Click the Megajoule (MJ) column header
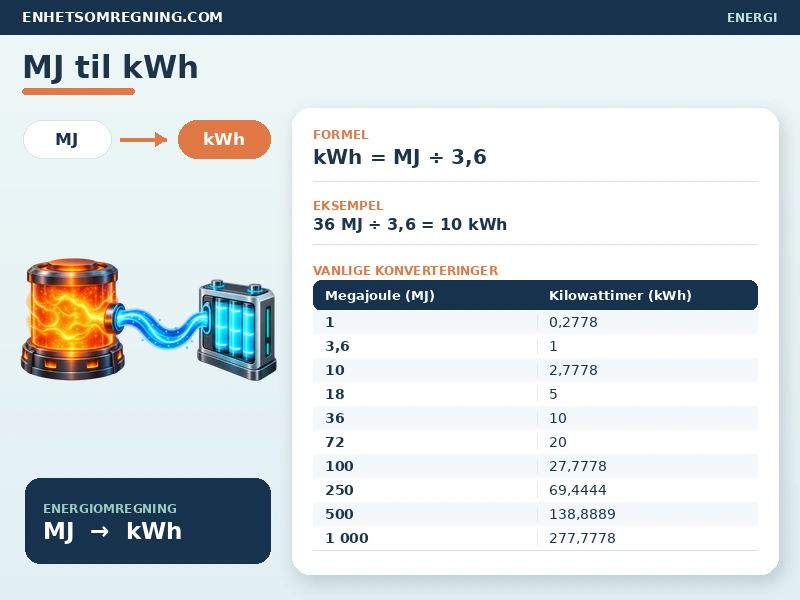 click(380, 295)
